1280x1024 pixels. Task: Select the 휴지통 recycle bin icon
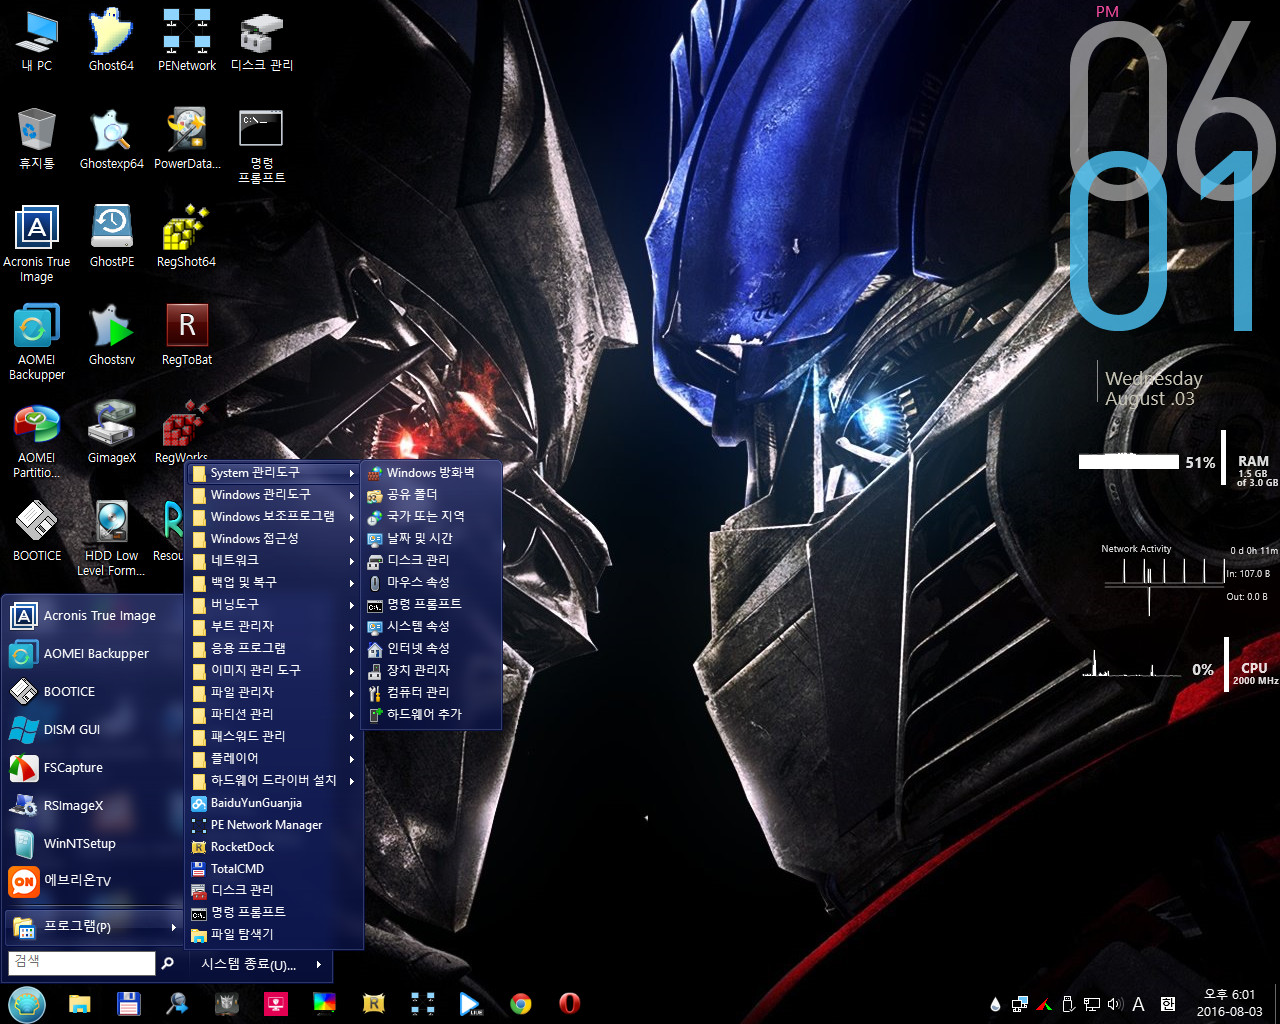click(37, 138)
